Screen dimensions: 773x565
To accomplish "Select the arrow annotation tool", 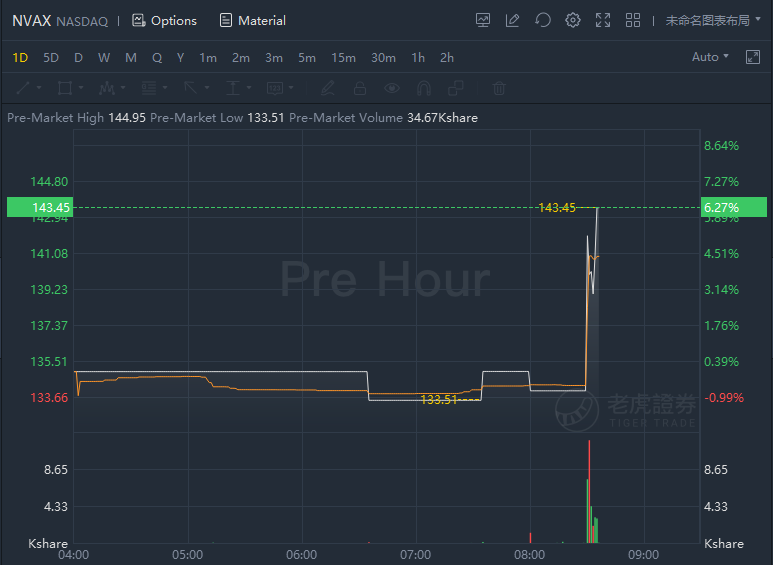I will click(x=190, y=88).
